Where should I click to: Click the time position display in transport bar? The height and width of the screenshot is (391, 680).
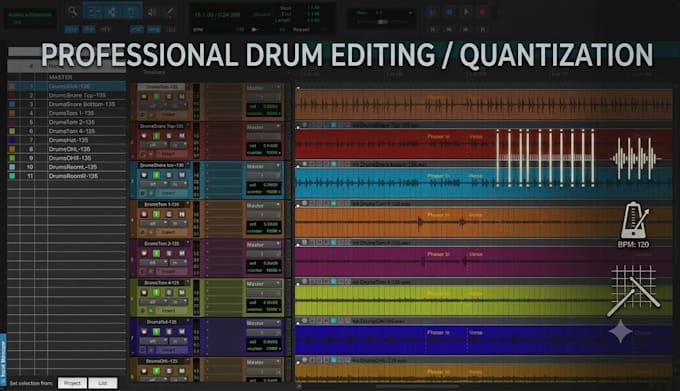[217, 14]
